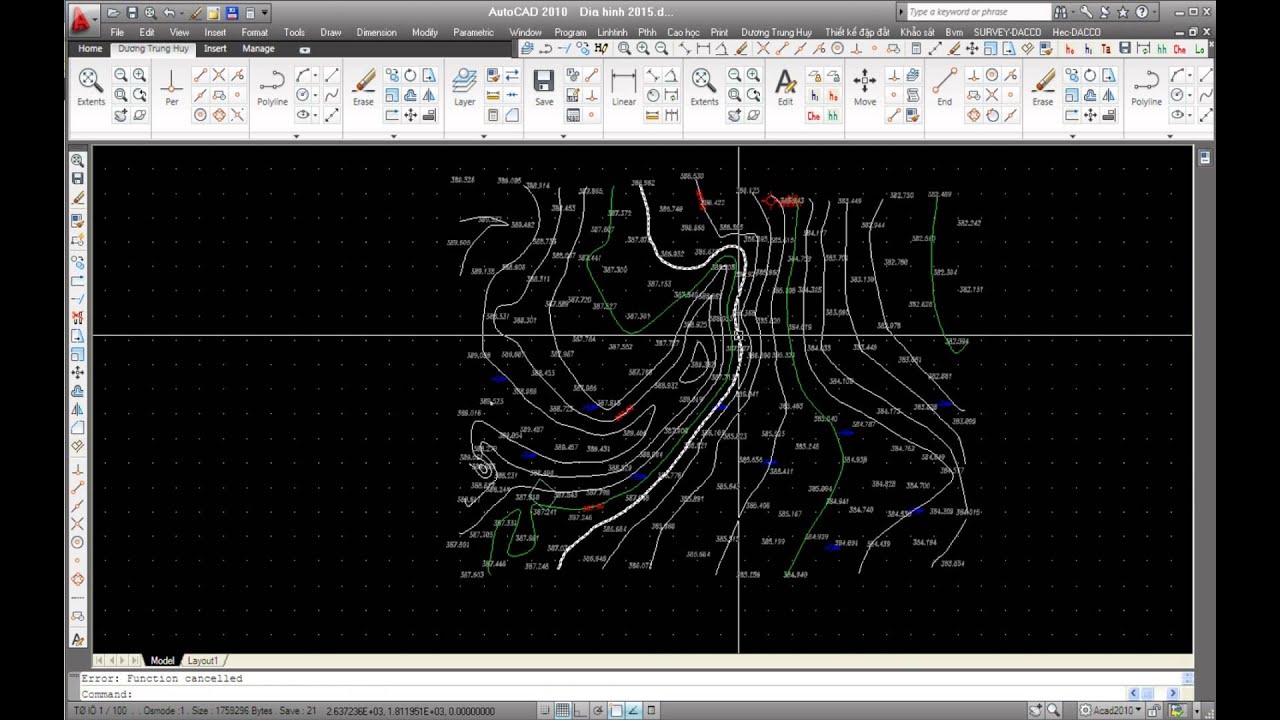Switch to the Manage ribbon tab

point(258,48)
